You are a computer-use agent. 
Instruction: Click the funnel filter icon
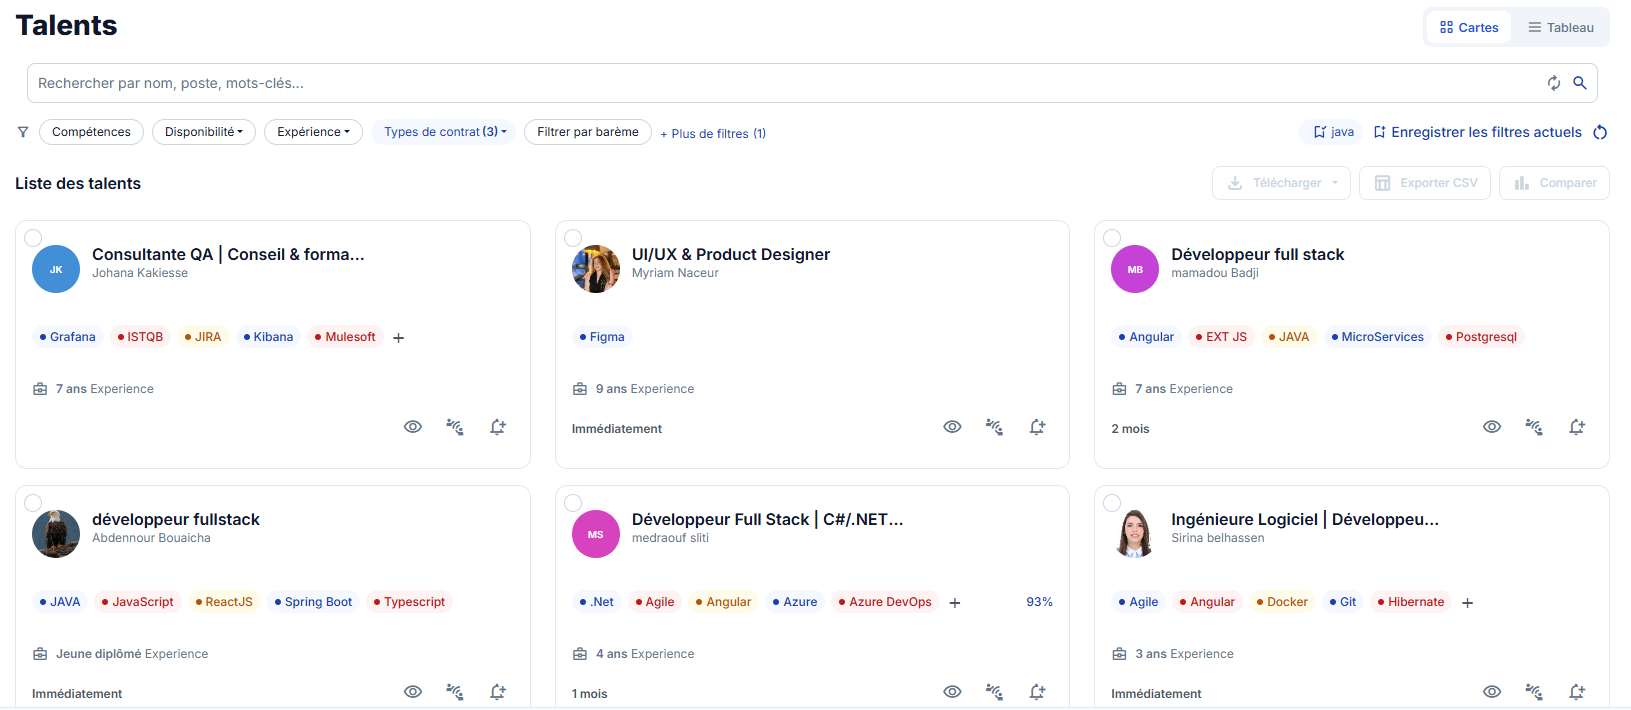click(x=23, y=132)
